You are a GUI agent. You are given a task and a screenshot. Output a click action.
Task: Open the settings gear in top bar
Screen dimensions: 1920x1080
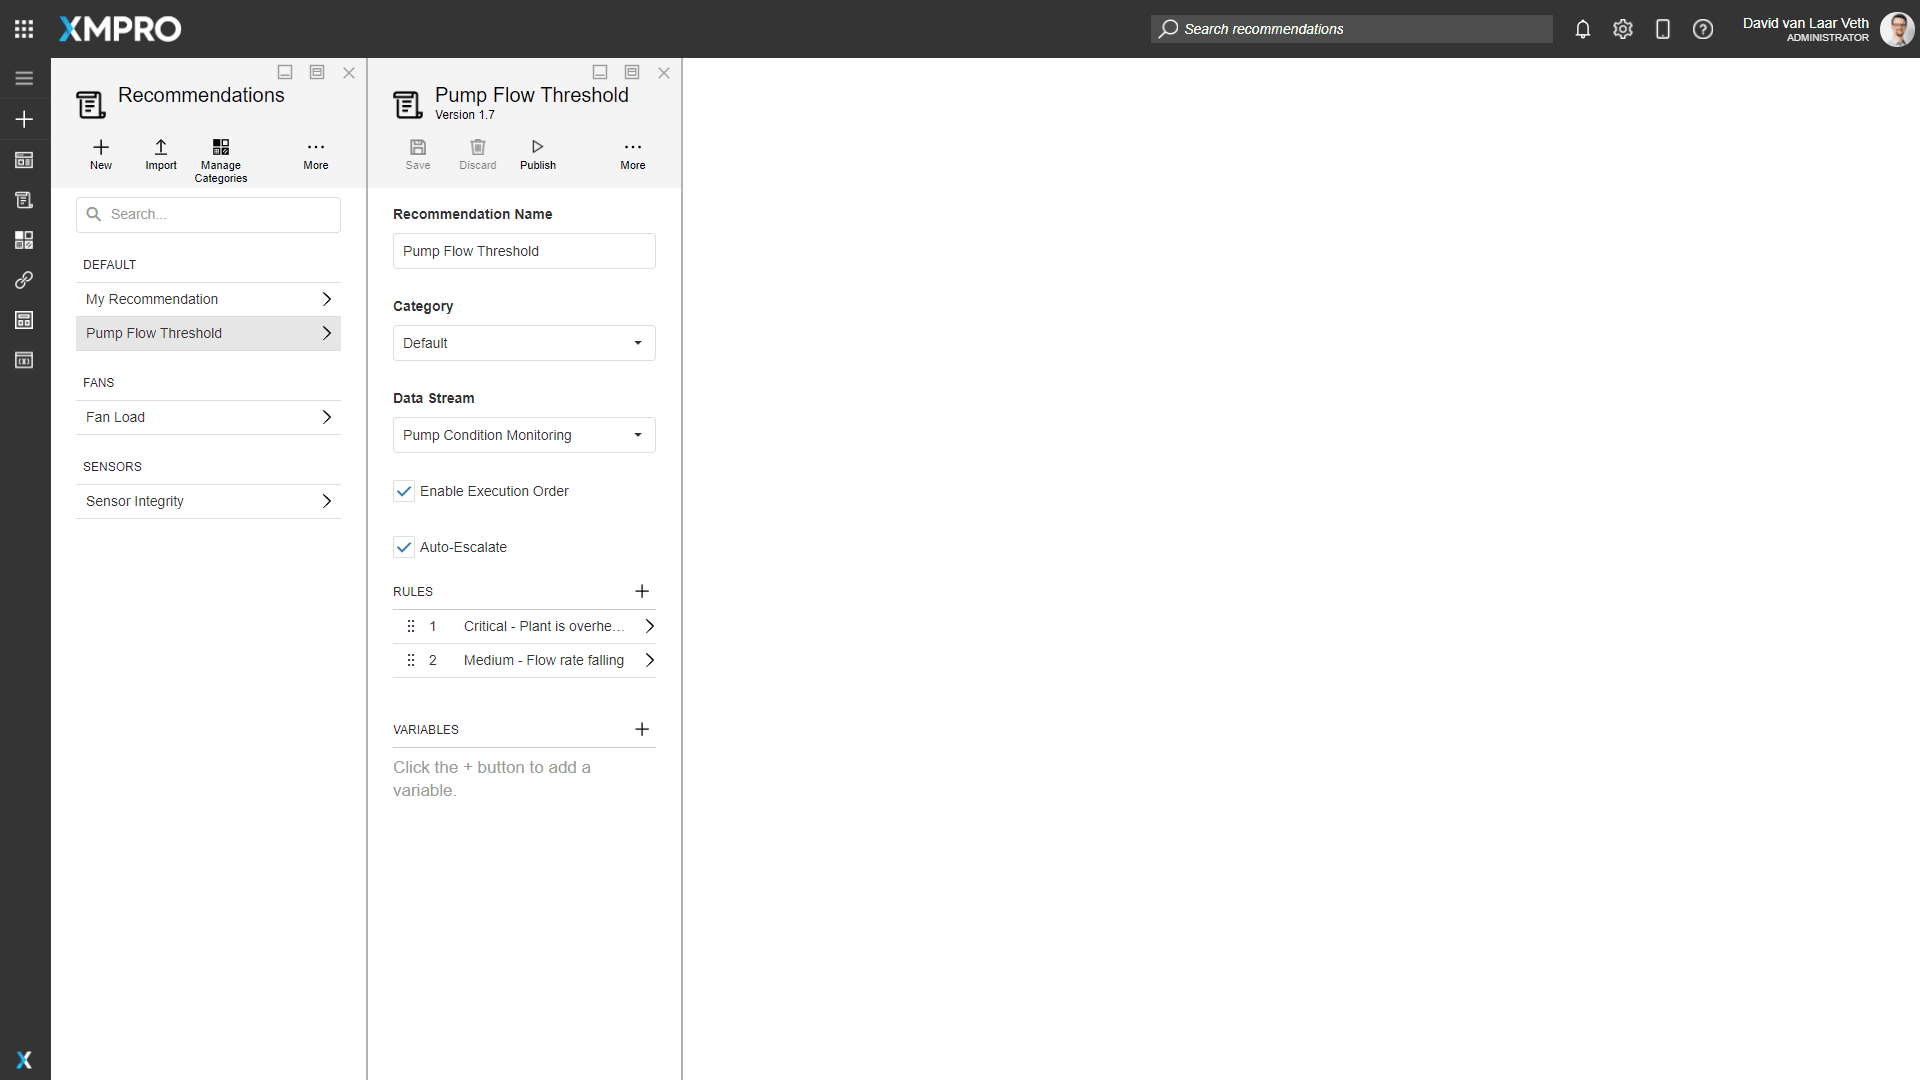click(x=1622, y=29)
